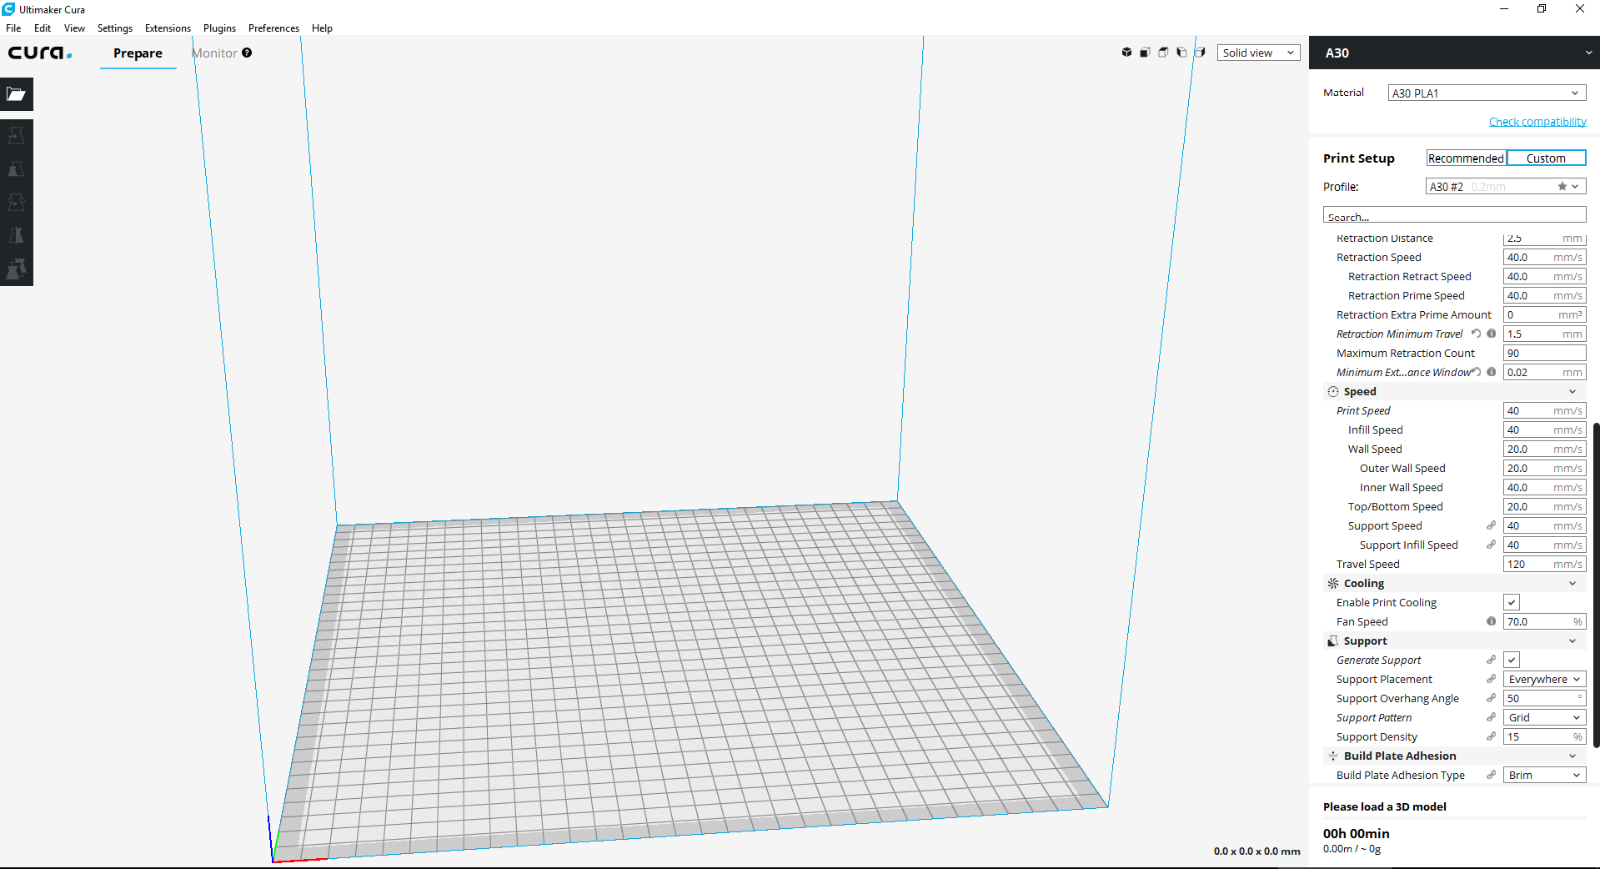Image resolution: width=1600 pixels, height=869 pixels.
Task: Select the Scale tool in left toolbar
Action: (16, 169)
